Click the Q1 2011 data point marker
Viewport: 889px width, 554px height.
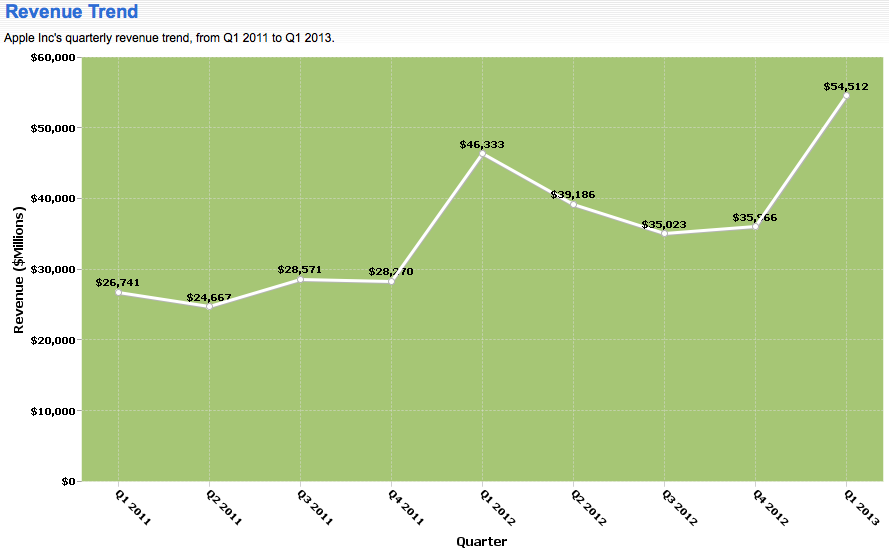pyautogui.click(x=118, y=292)
